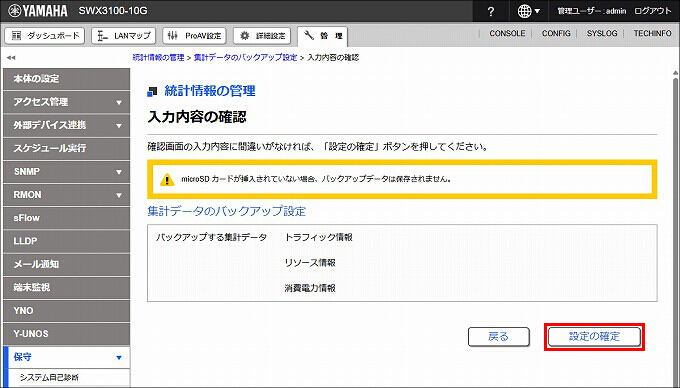Click the microSD warning triangle icon
680x388 pixels.
coord(167,179)
